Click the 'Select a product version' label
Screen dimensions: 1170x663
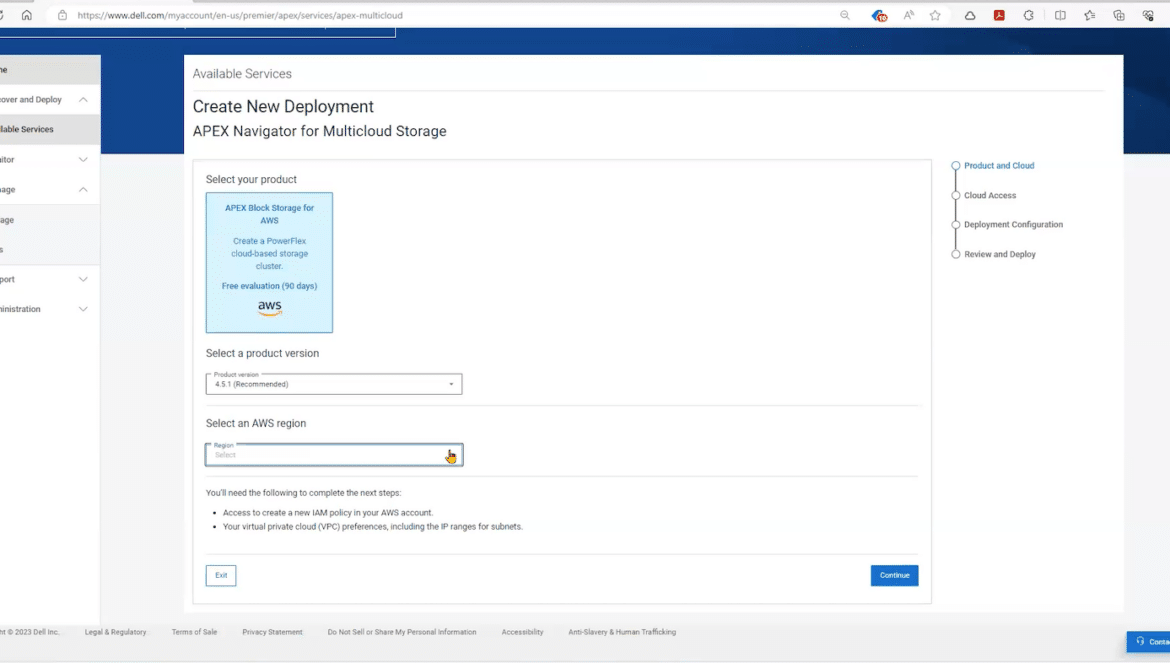tap(262, 354)
